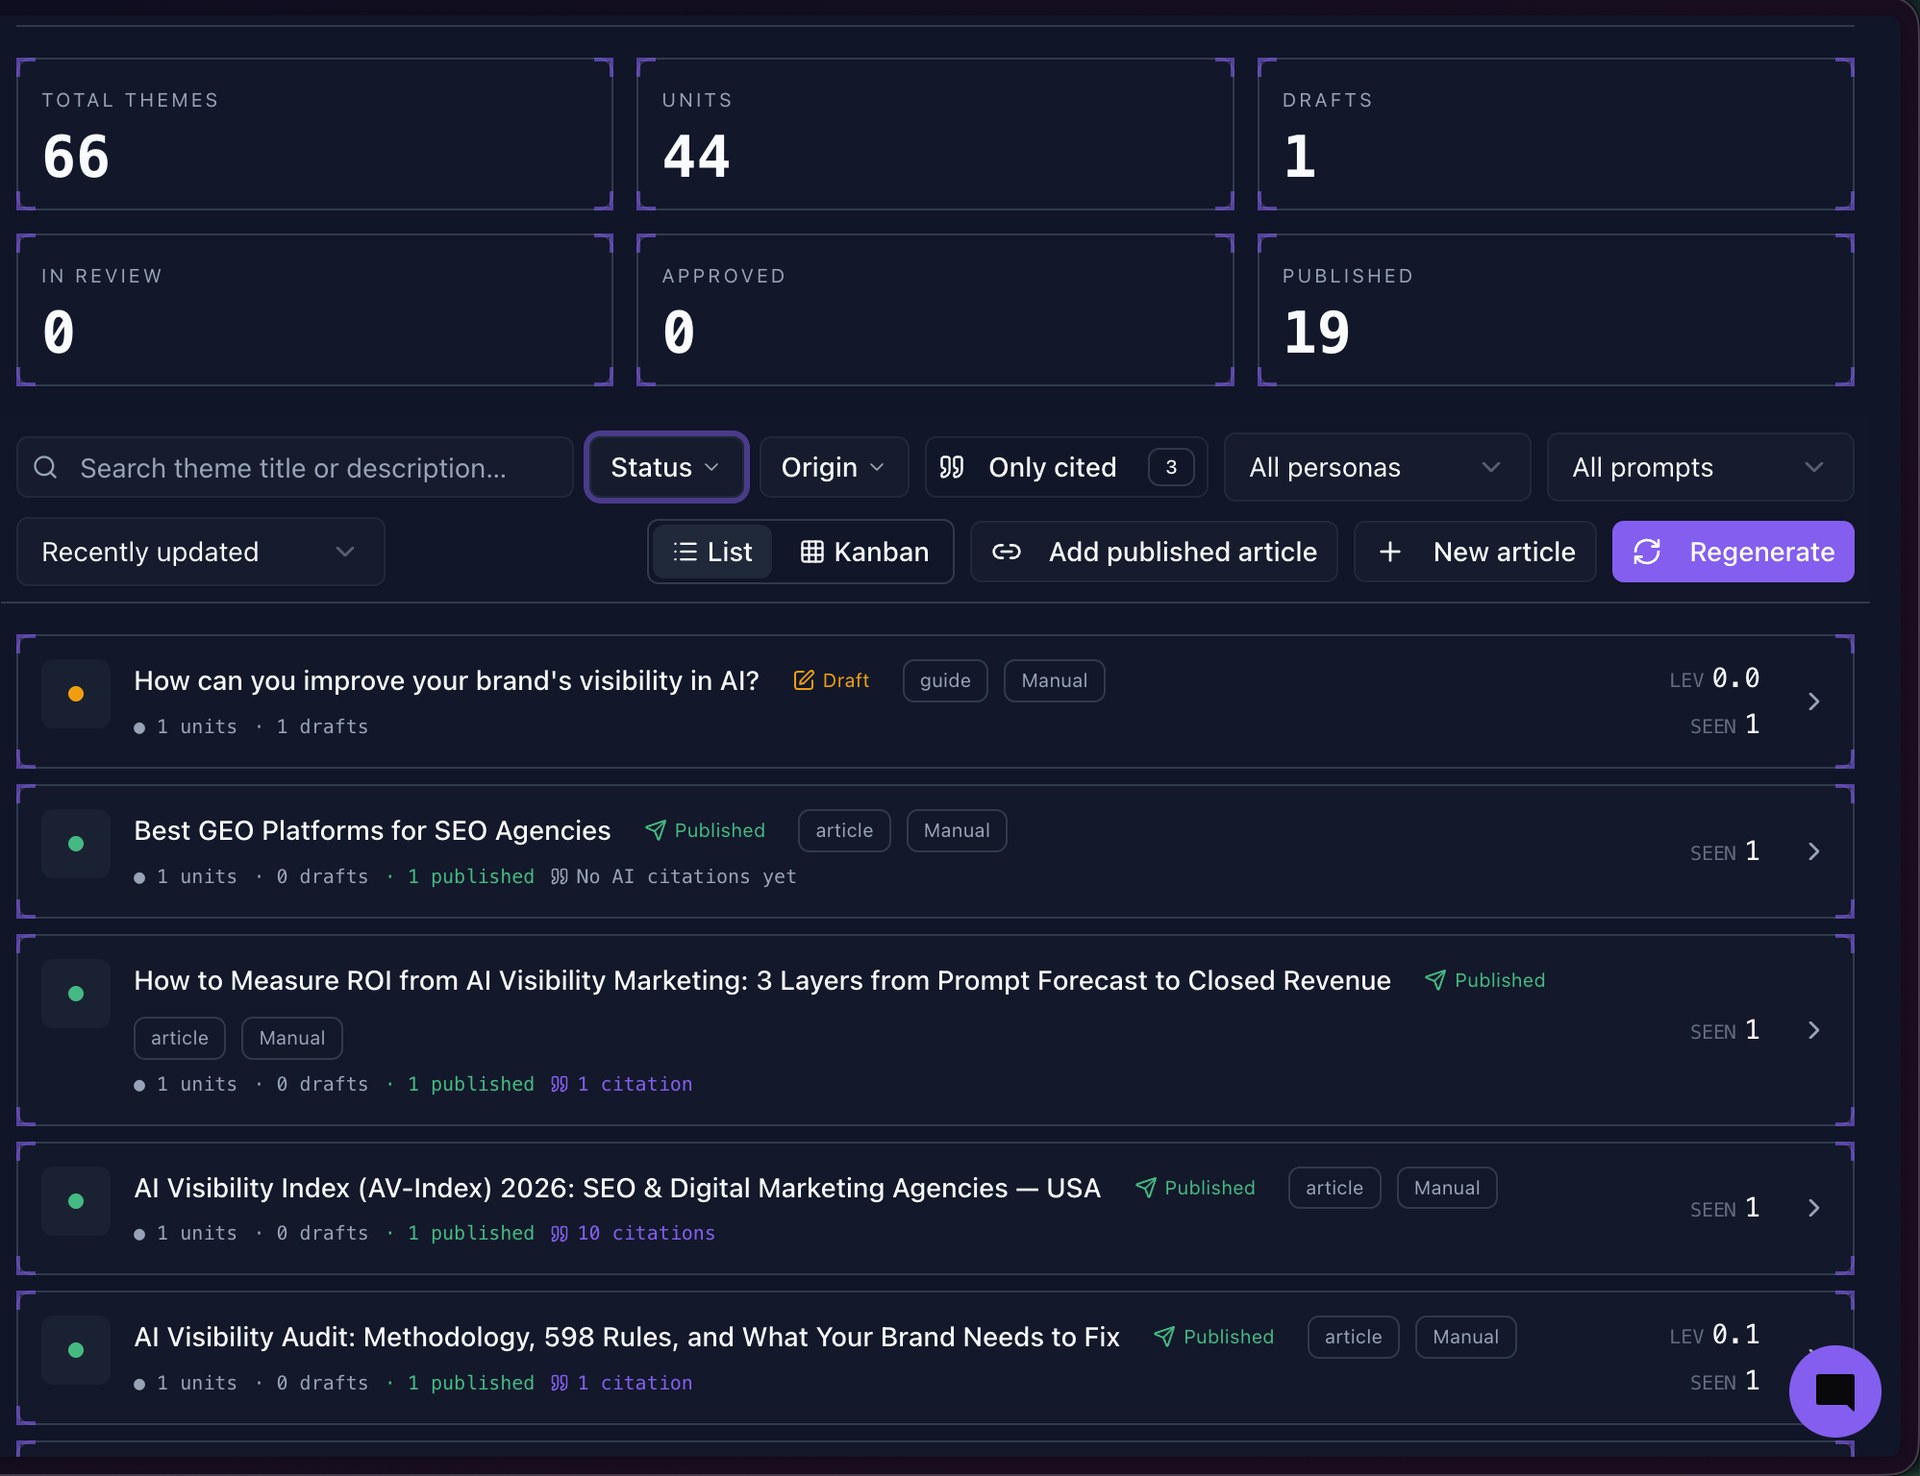Switch to Kanban view
Viewport: 1920px width, 1476px height.
click(x=864, y=552)
